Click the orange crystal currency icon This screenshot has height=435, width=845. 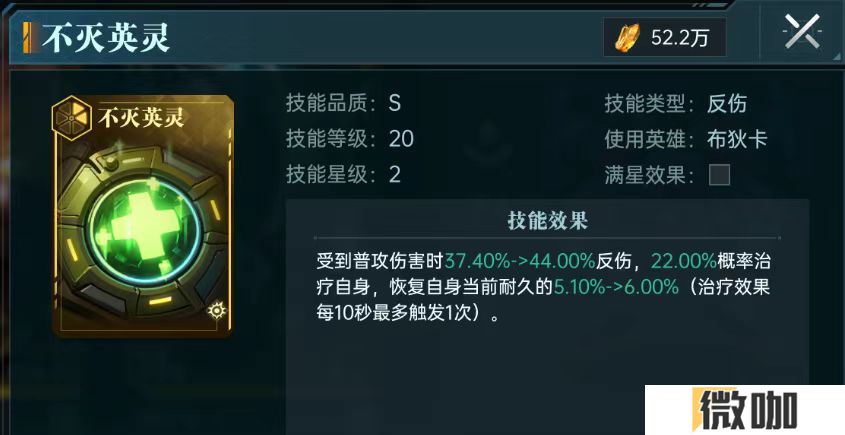tap(627, 37)
